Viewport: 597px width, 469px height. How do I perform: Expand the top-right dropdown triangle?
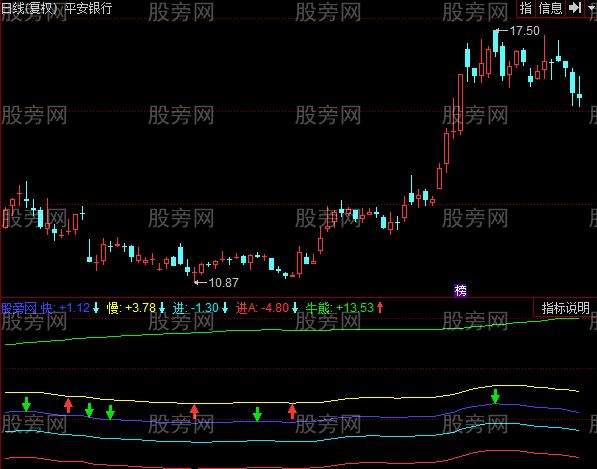pyautogui.click(x=591, y=8)
